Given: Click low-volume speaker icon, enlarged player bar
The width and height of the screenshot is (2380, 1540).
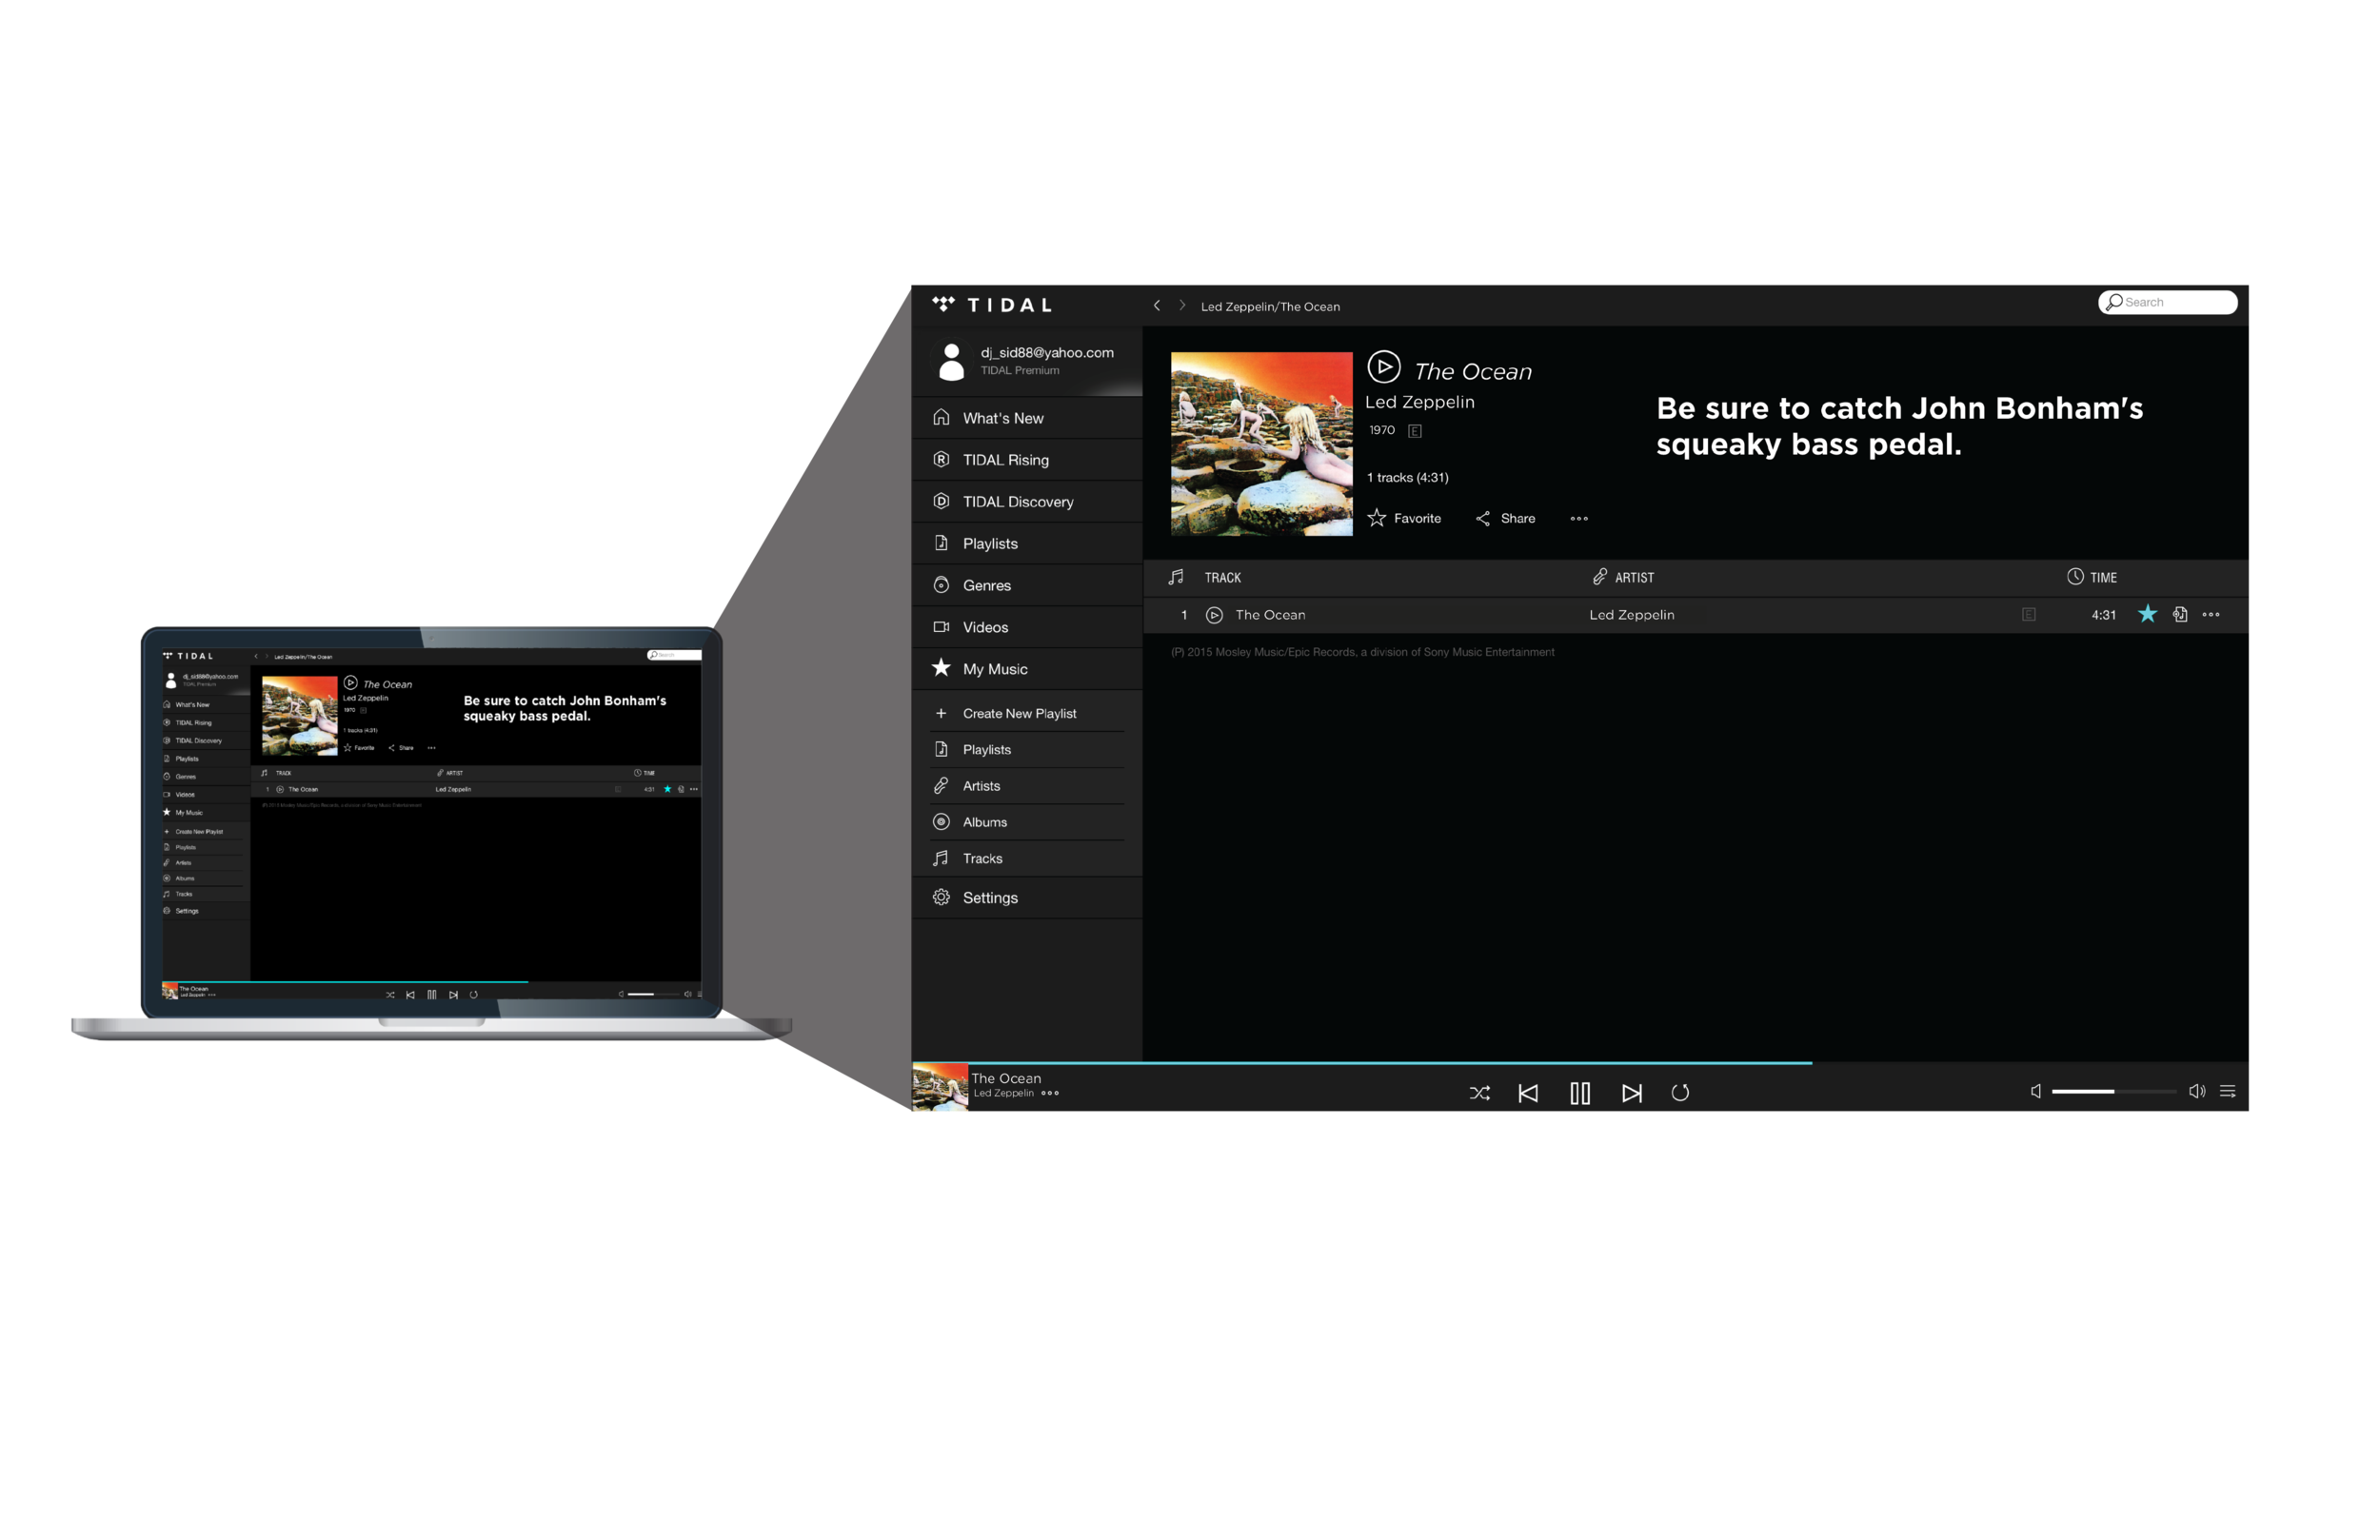Looking at the screenshot, I should 2036,1092.
